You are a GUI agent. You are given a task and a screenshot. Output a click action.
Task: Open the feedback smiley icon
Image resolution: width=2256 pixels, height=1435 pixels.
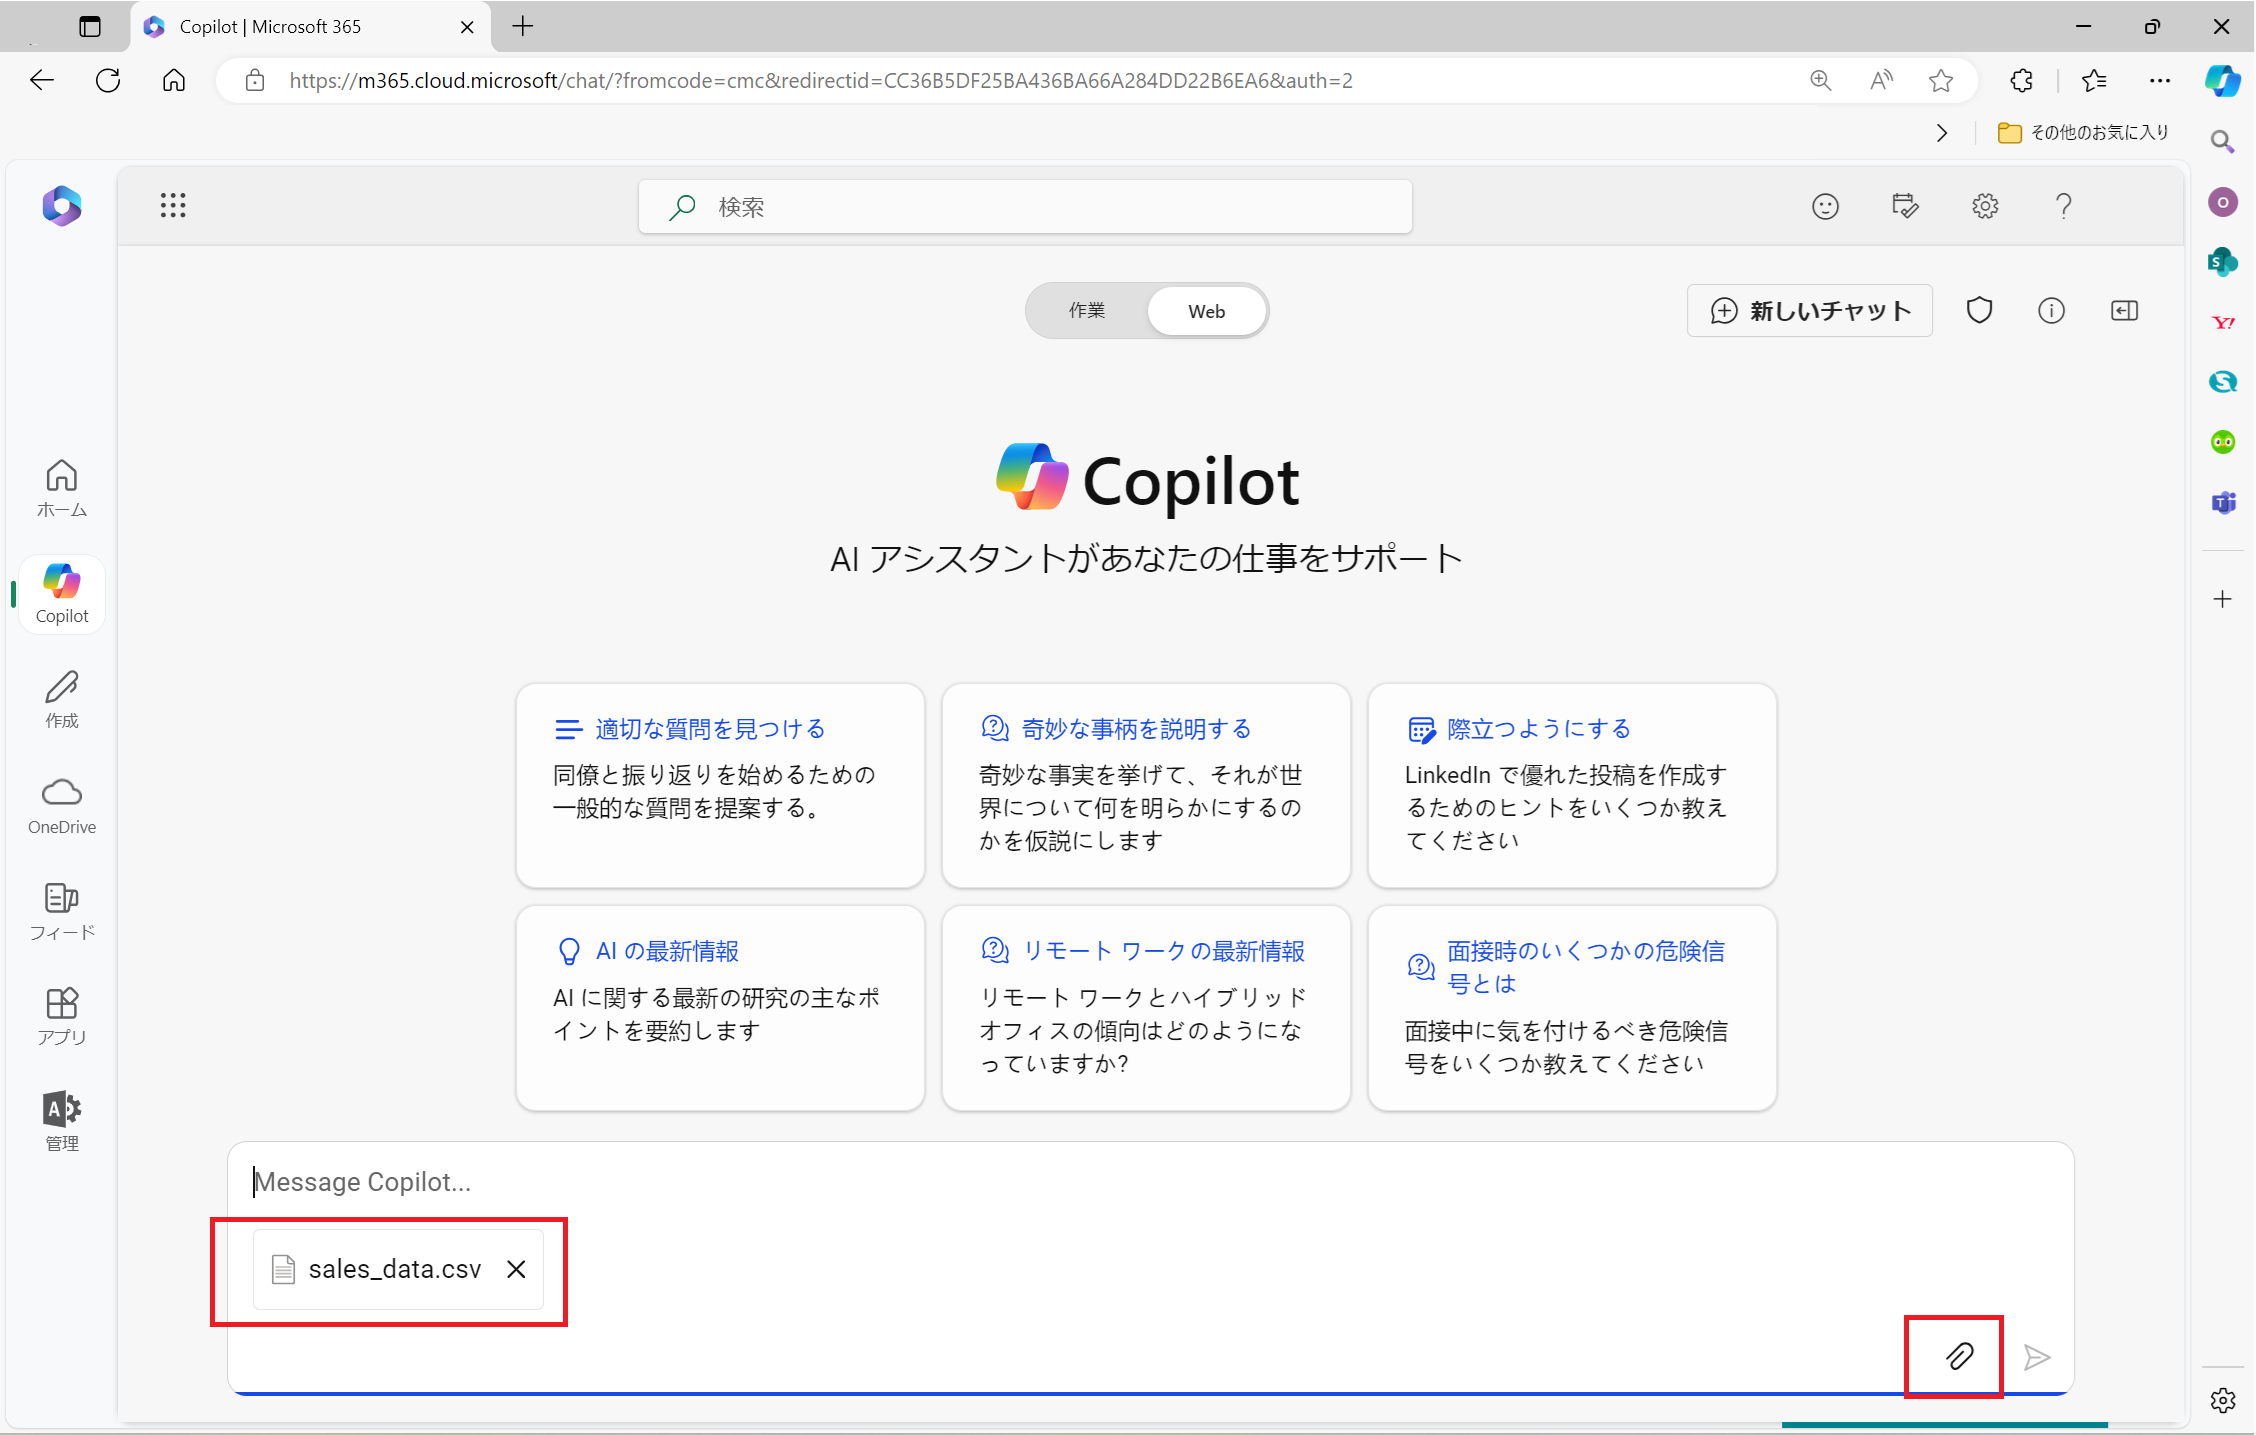pyautogui.click(x=1825, y=207)
